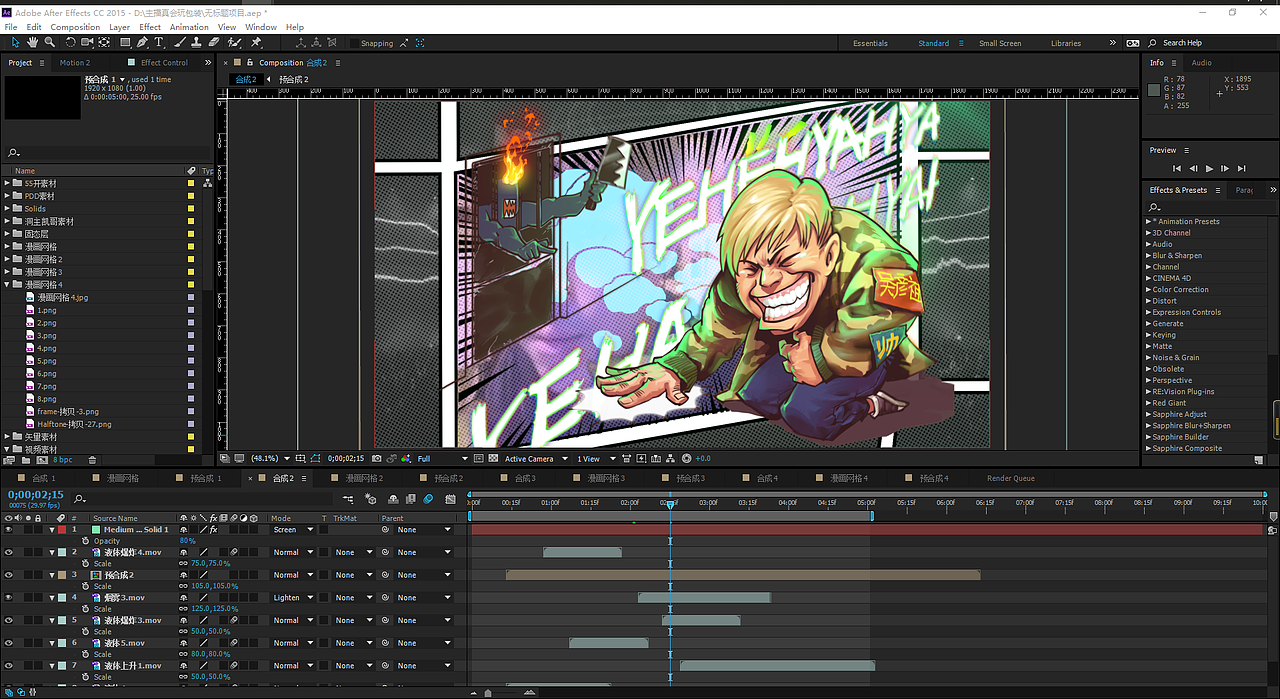Switch to the Audio panel tab

tap(1201, 62)
